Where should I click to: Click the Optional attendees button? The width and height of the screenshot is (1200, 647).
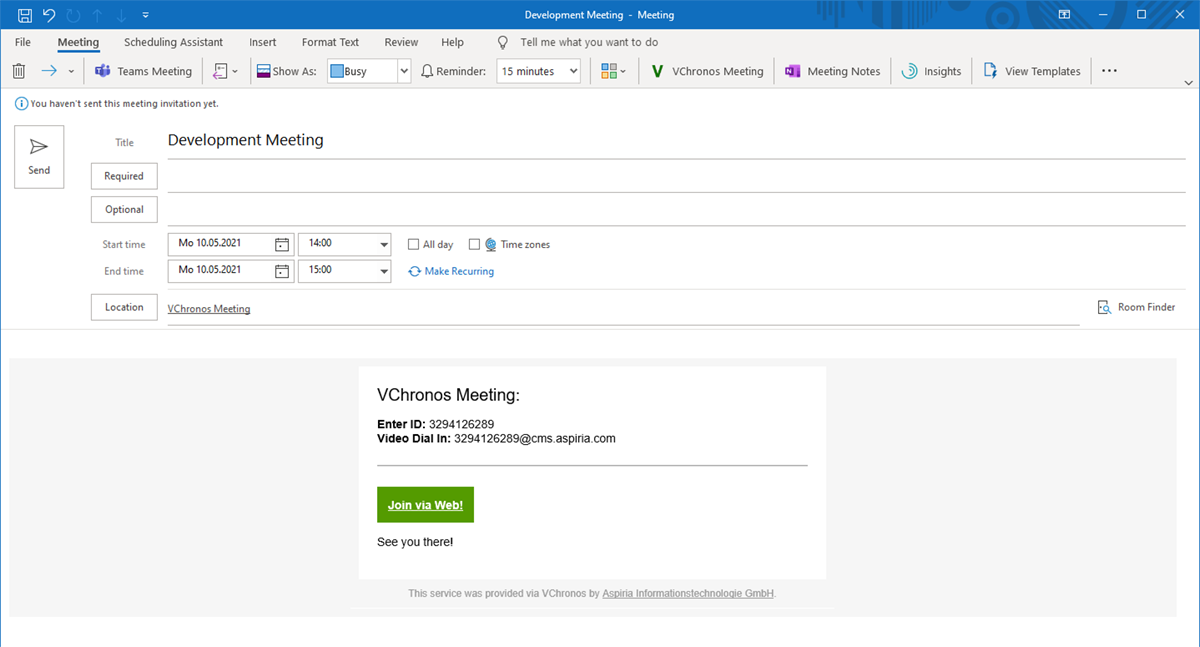[x=124, y=210]
